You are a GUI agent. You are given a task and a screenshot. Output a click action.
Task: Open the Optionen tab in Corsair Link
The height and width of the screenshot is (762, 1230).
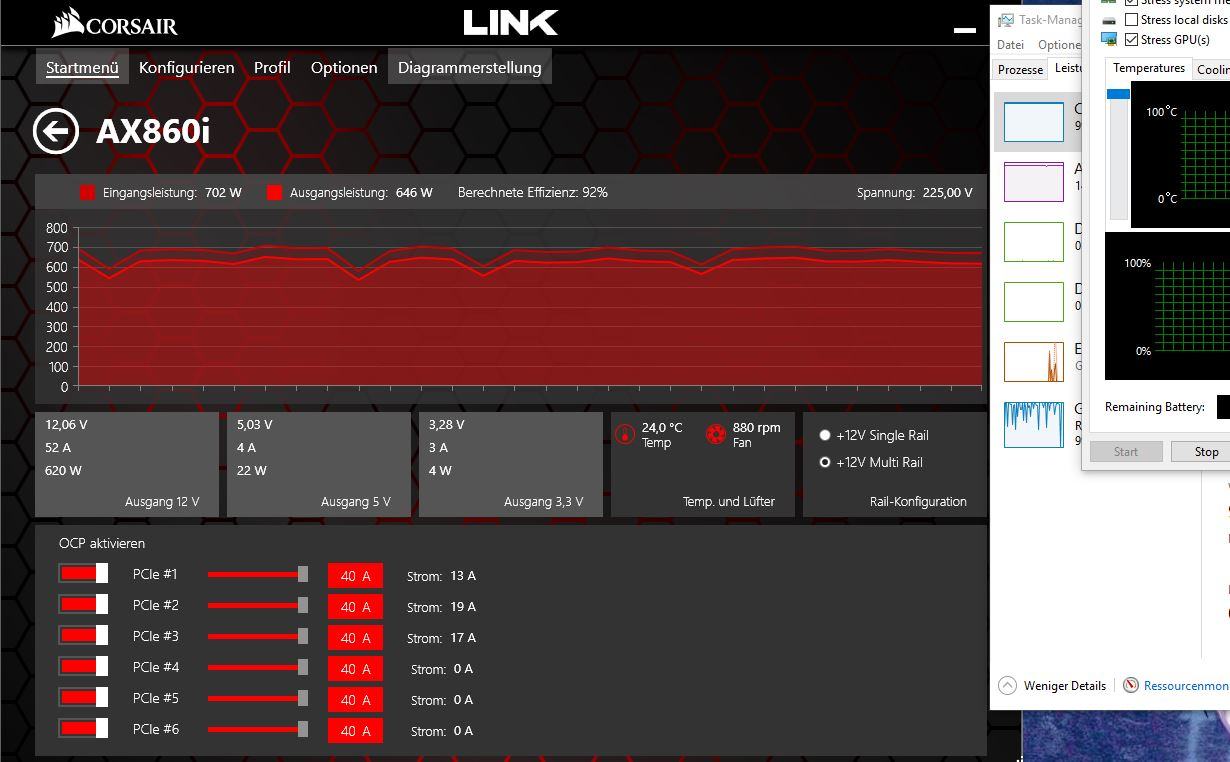click(x=344, y=67)
